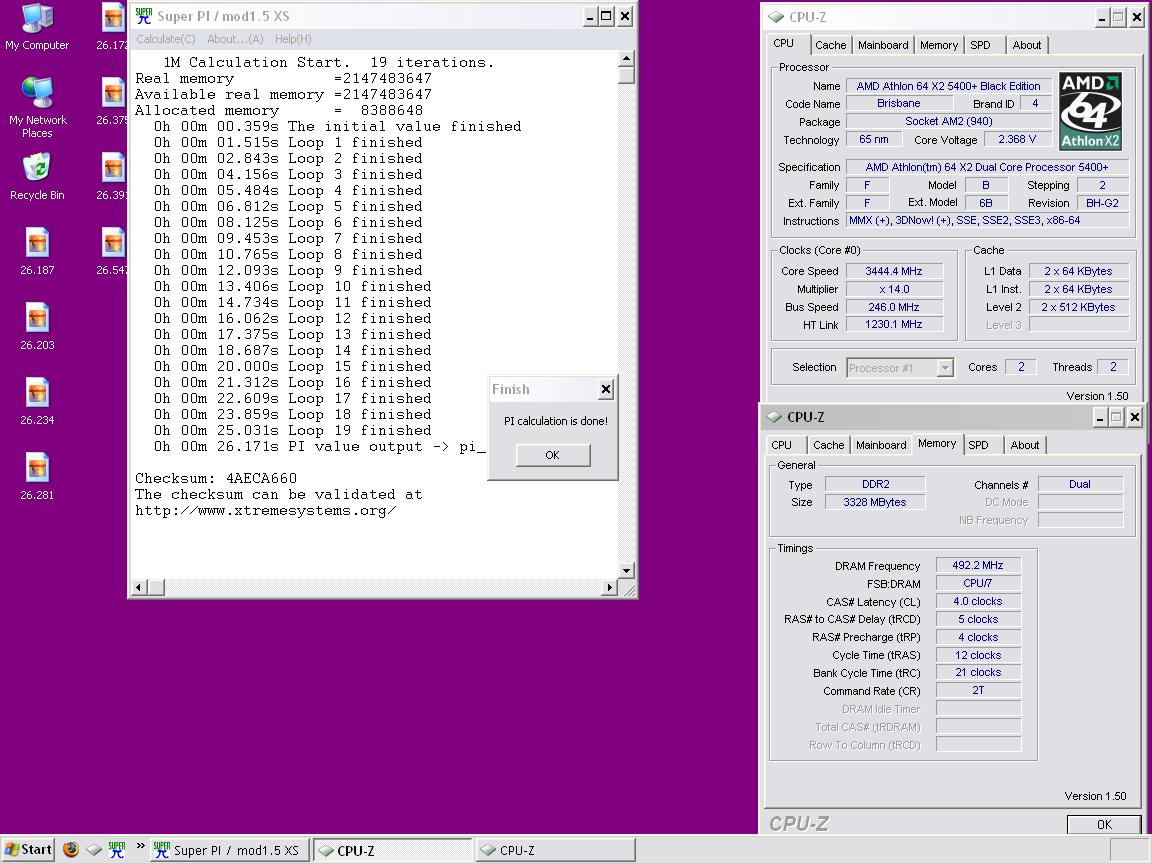Open Mainboard tab in lower CPU-Z

coord(881,444)
